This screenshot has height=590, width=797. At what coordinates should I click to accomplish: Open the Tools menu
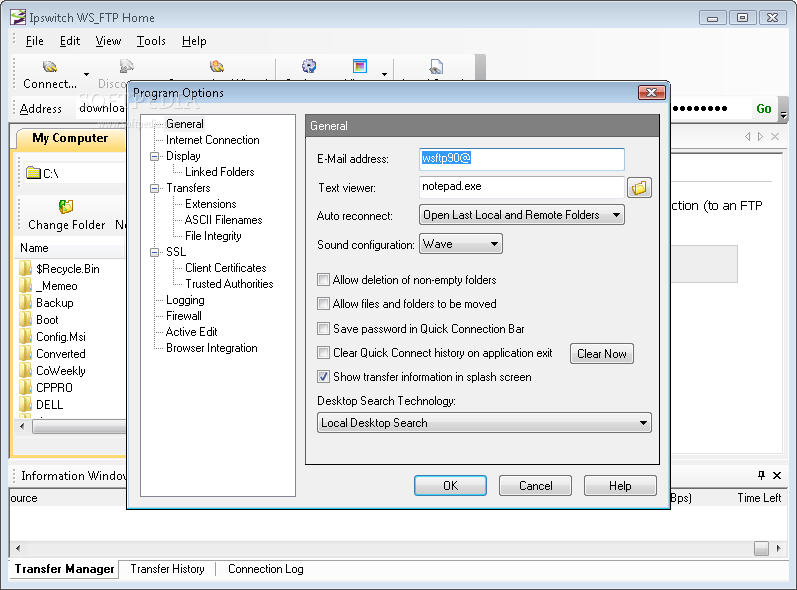(x=151, y=41)
